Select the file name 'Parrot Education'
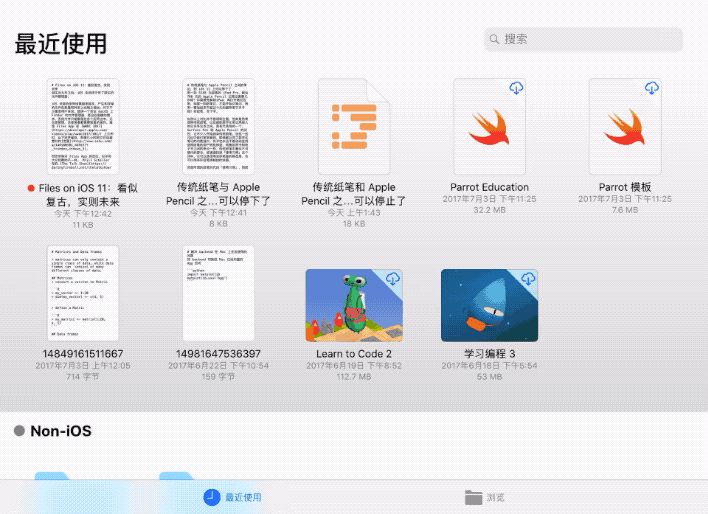Screen dimensions: 708x514 489,187
